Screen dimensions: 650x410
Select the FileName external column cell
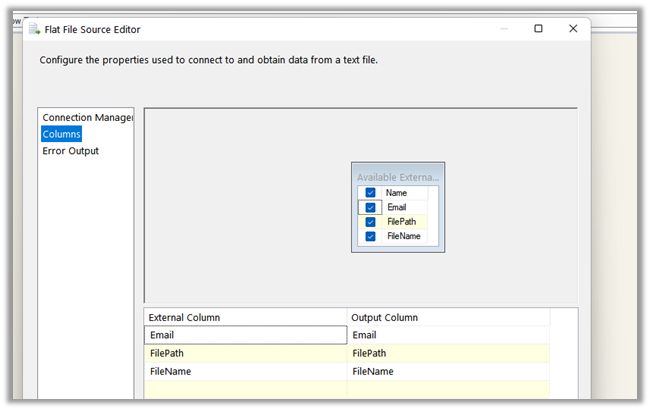click(245, 371)
